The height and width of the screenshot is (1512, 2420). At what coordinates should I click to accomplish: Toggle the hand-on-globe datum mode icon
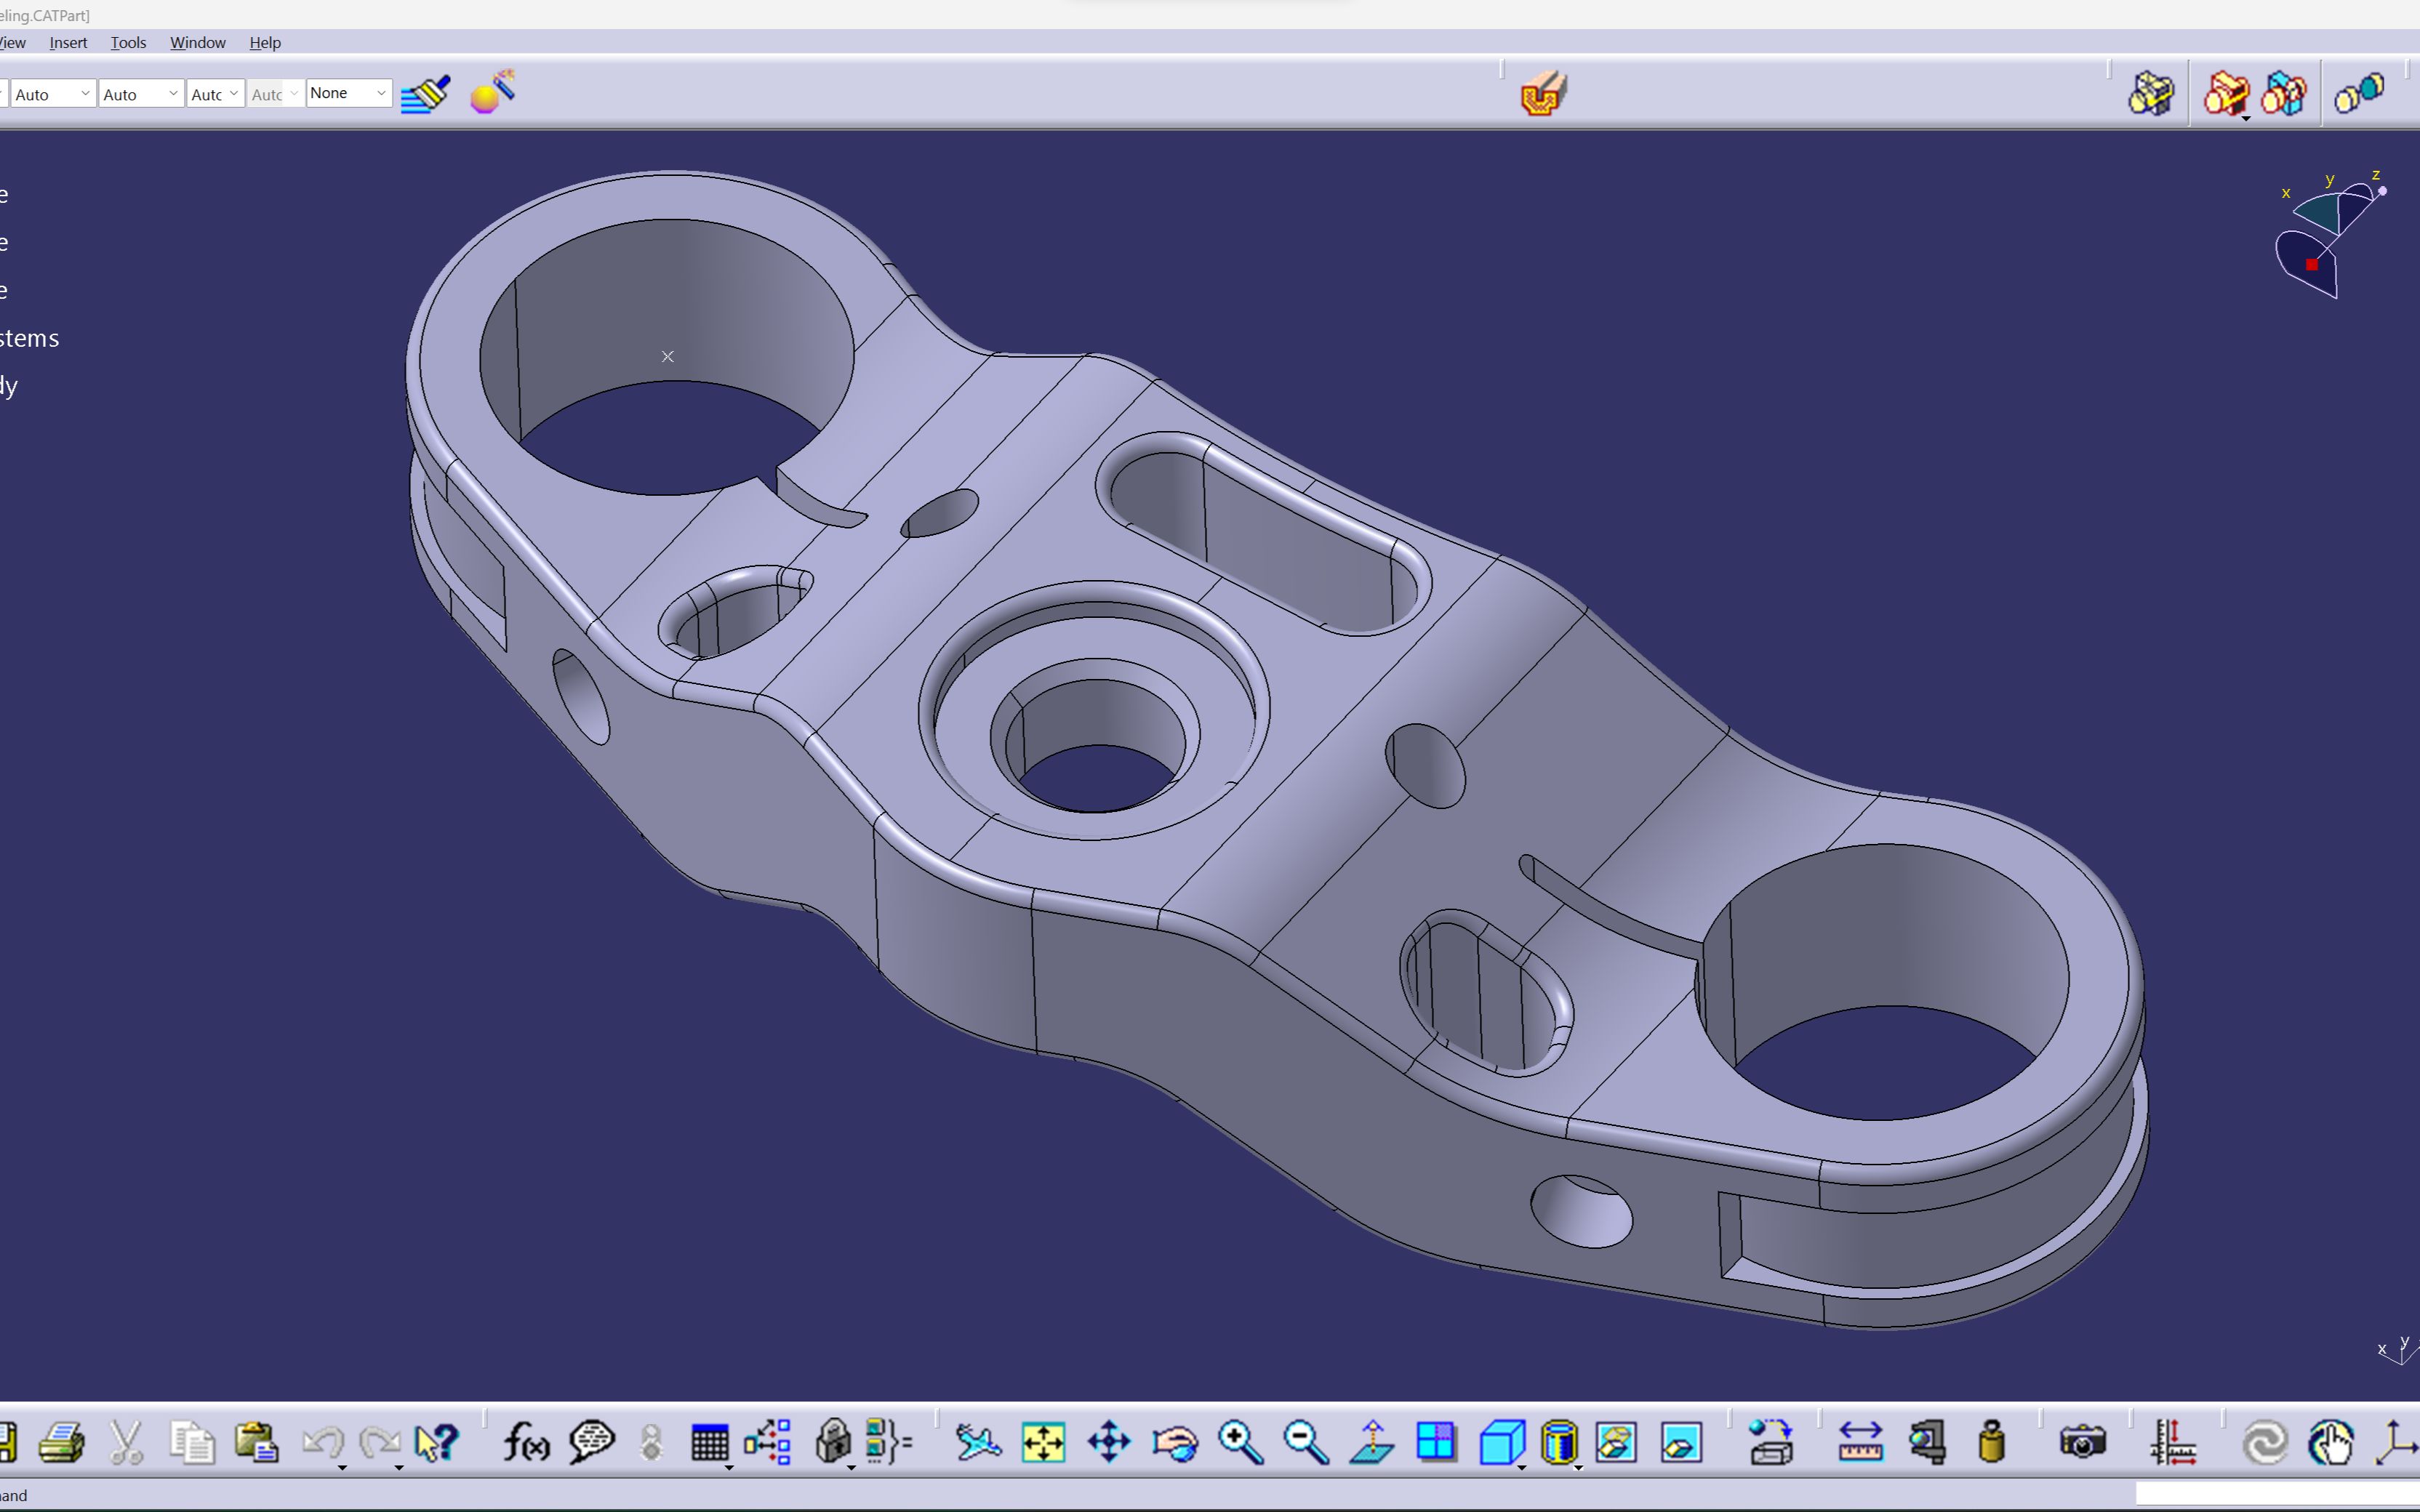(2331, 1442)
